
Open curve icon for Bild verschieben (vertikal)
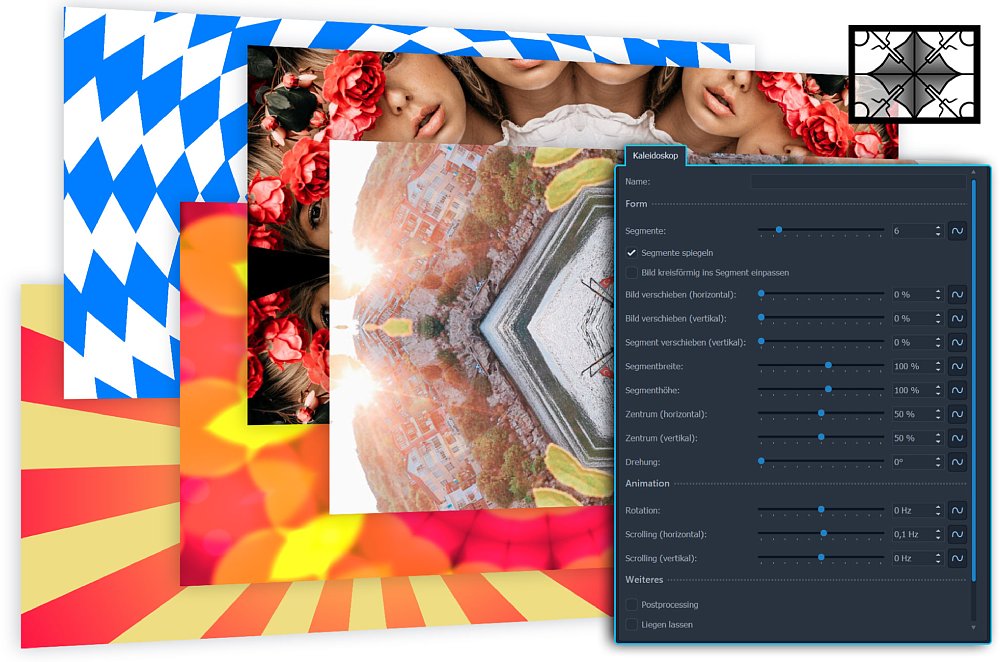click(957, 318)
